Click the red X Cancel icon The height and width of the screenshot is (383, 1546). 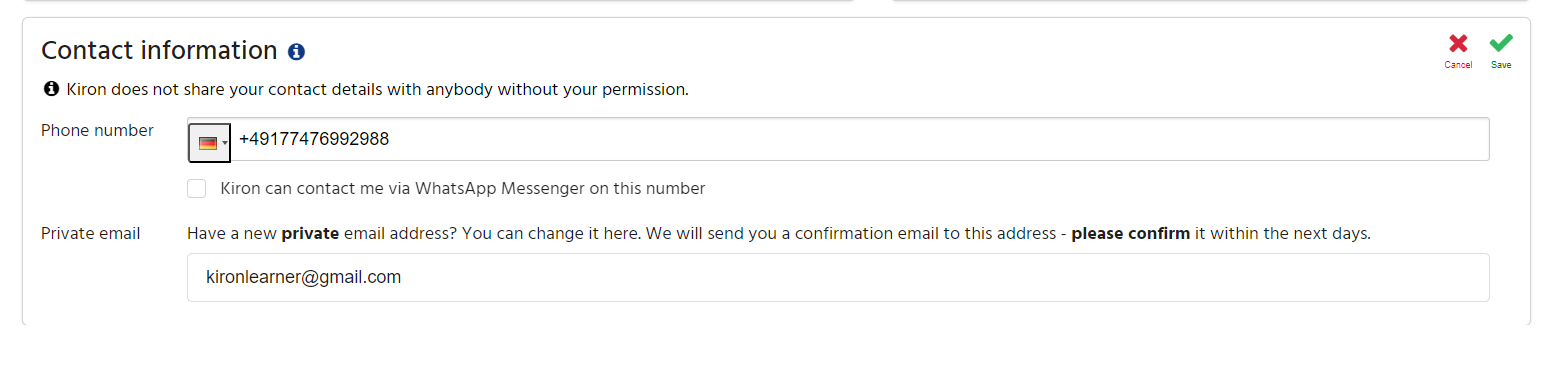pyautogui.click(x=1458, y=43)
